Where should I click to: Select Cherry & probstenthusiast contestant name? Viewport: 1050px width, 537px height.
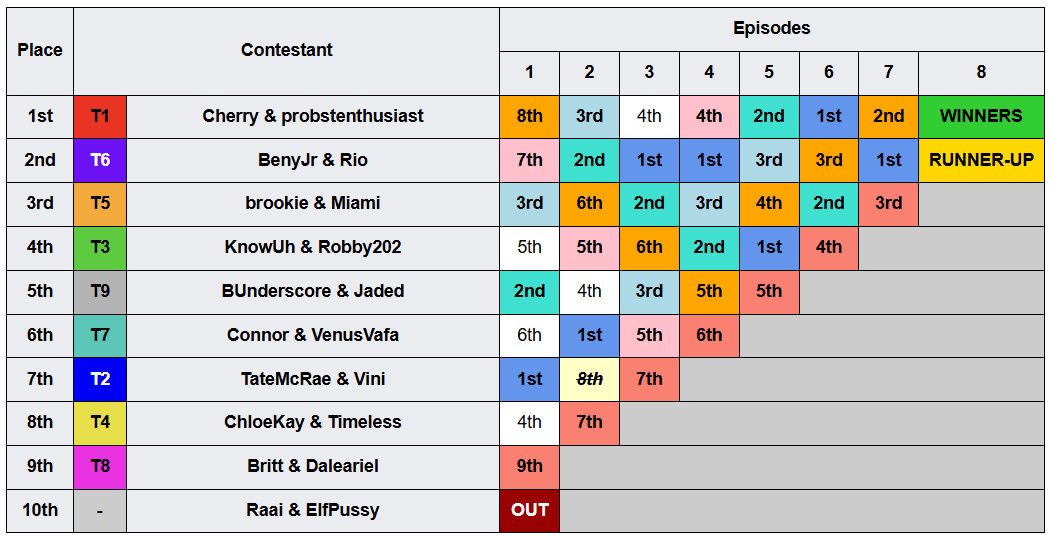tap(313, 117)
